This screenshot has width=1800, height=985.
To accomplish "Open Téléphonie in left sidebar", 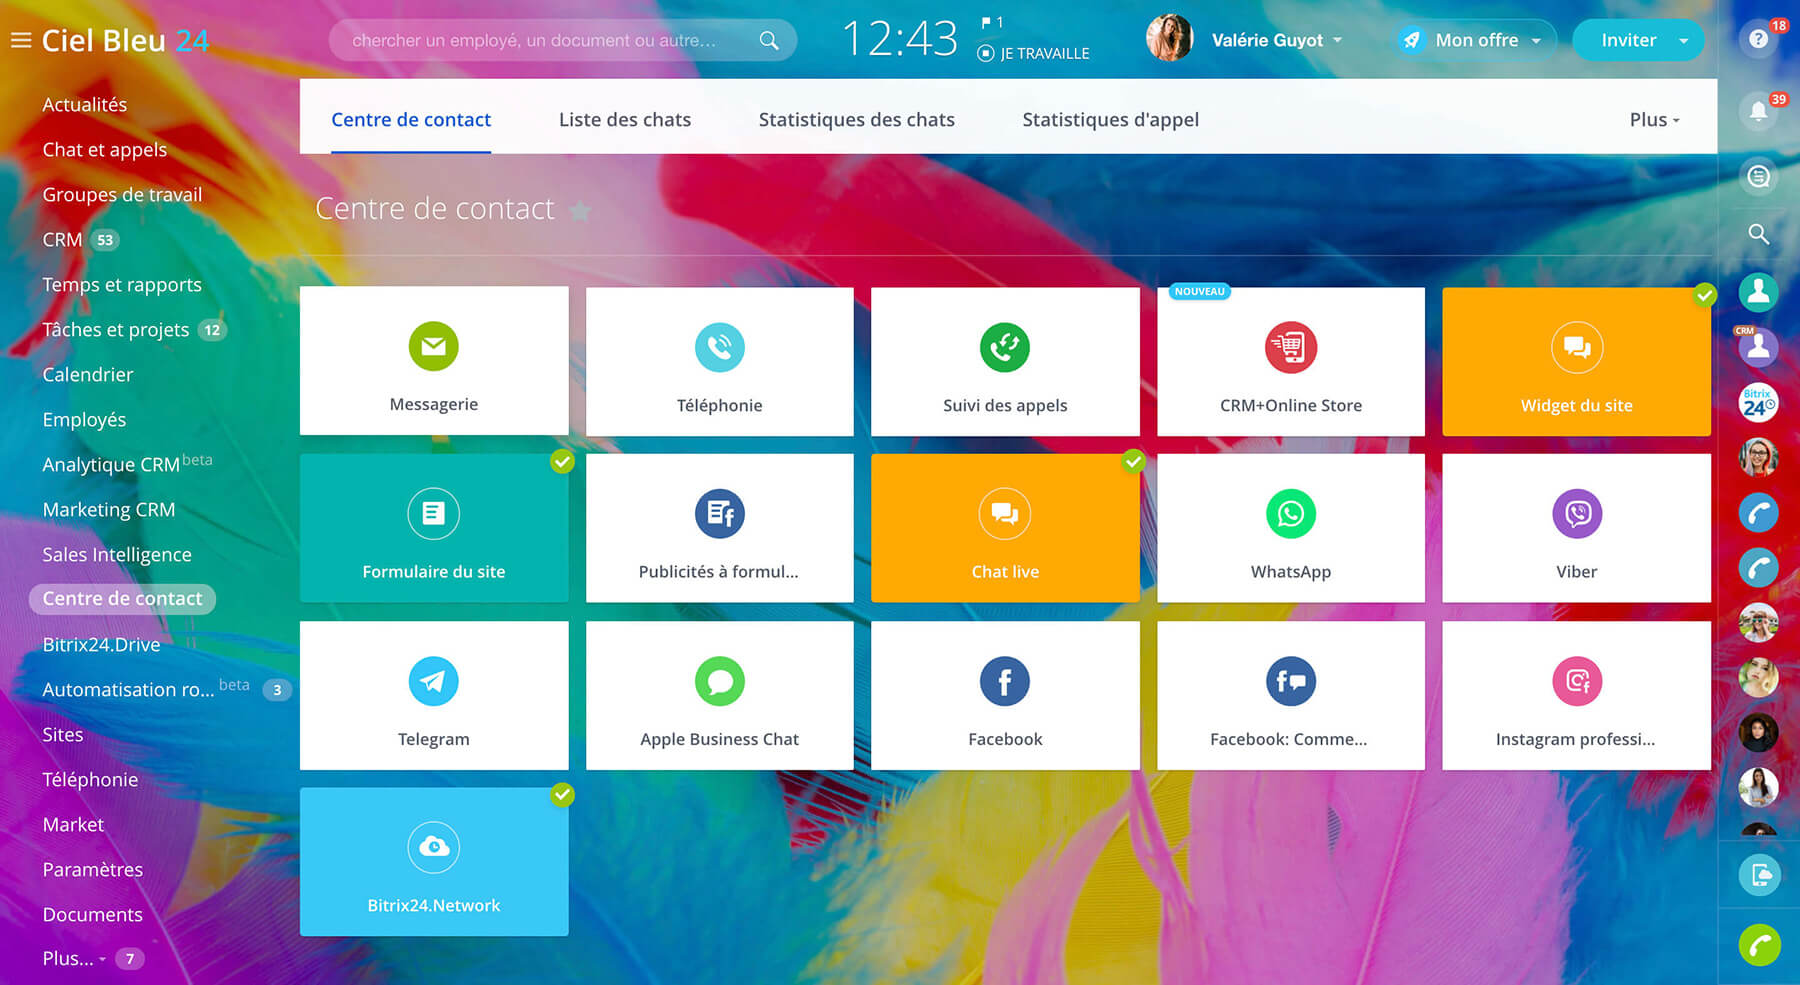I will pyautogui.click(x=90, y=779).
